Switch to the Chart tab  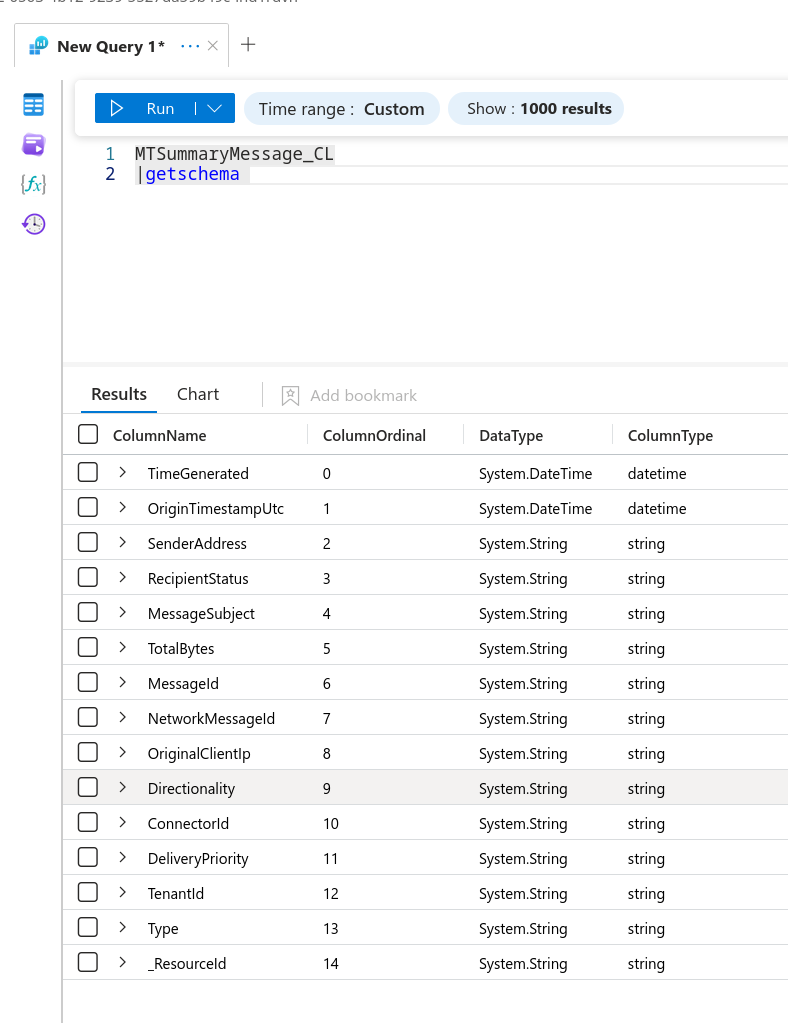point(198,394)
